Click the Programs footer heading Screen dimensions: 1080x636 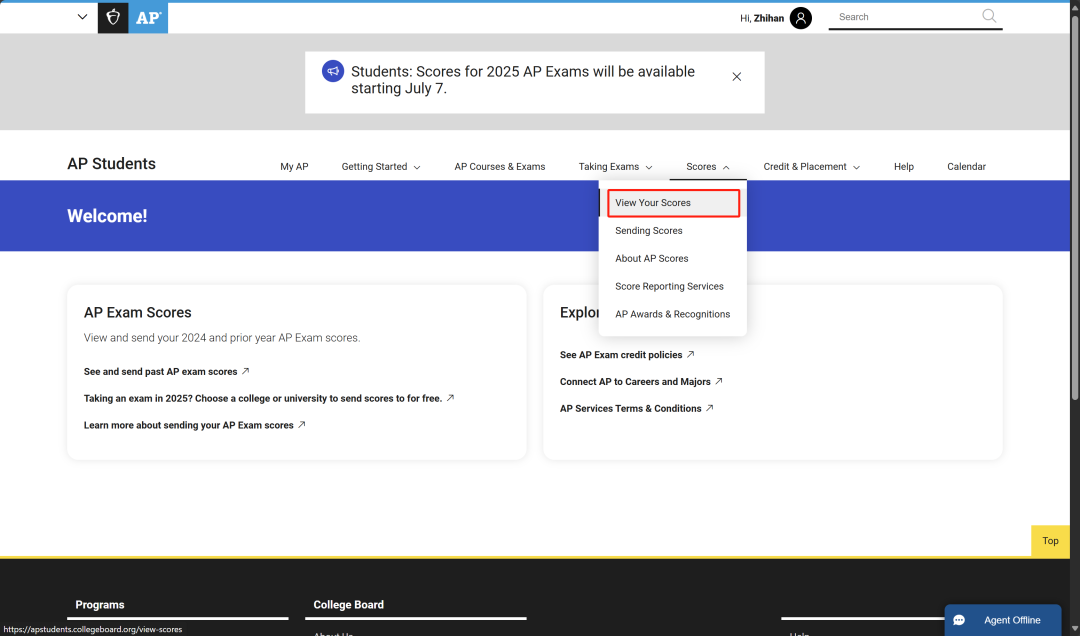click(x=100, y=605)
